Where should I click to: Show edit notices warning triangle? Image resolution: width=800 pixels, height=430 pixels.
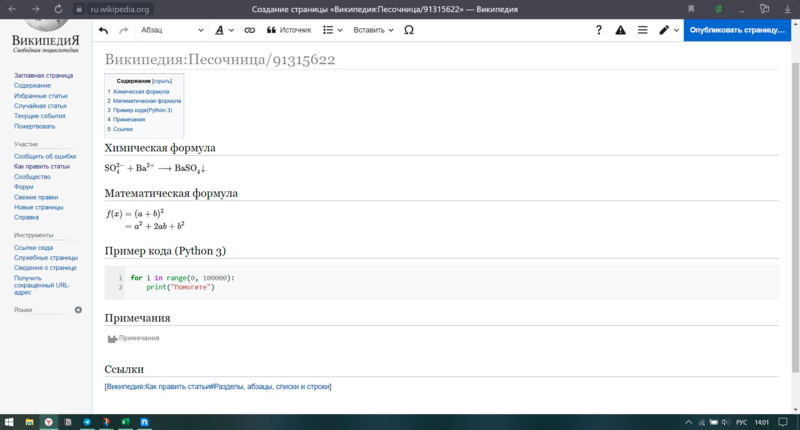[x=620, y=30]
